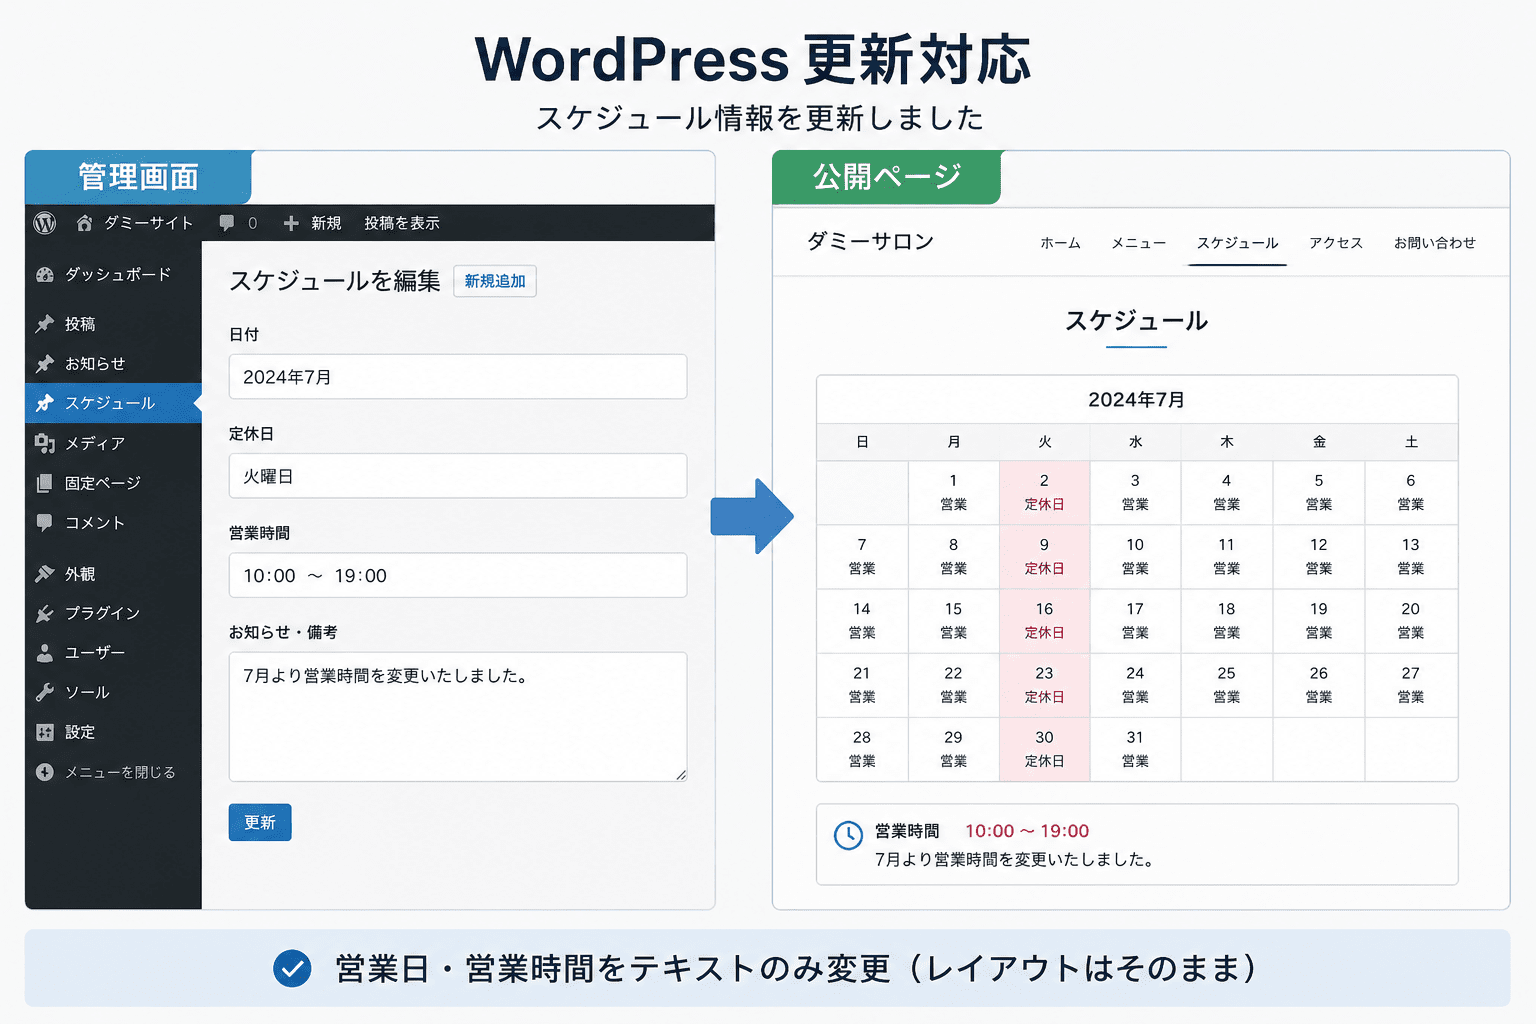Viewport: 1536px width, 1024px height.
Task: Click calendar day 21 marked 営業
Action: coord(862,685)
